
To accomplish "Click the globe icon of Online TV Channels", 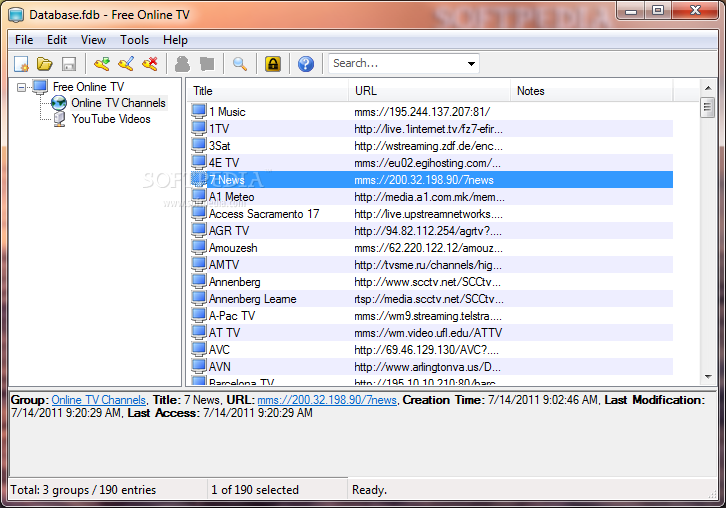I will click(x=59, y=103).
